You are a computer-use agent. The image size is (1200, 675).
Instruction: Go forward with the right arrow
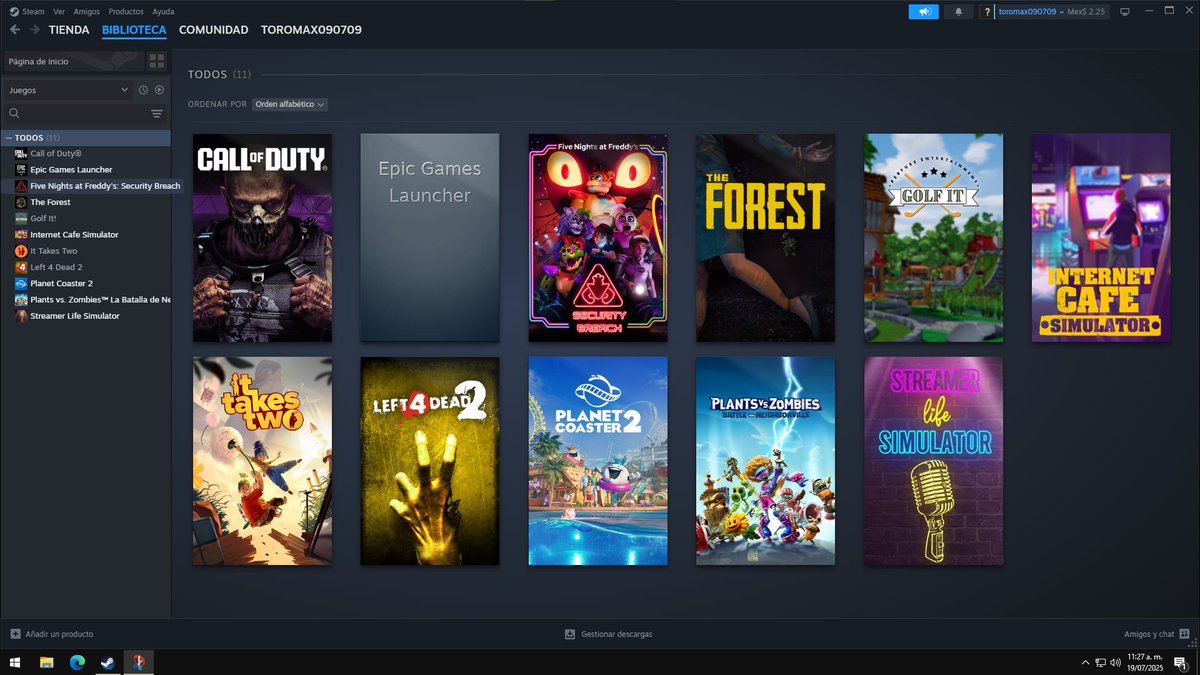pyautogui.click(x=35, y=30)
